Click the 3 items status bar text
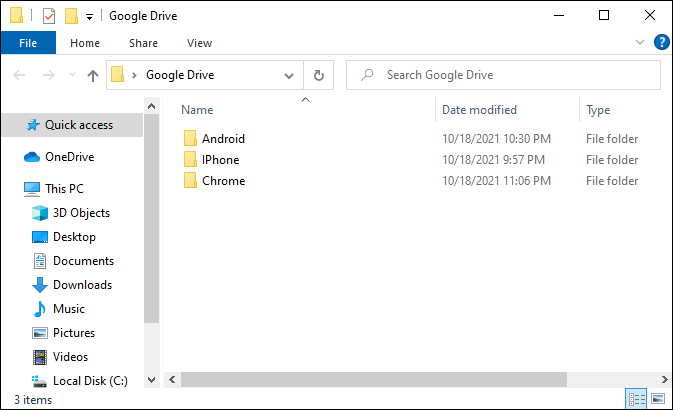This screenshot has width=673, height=410. pyautogui.click(x=33, y=400)
